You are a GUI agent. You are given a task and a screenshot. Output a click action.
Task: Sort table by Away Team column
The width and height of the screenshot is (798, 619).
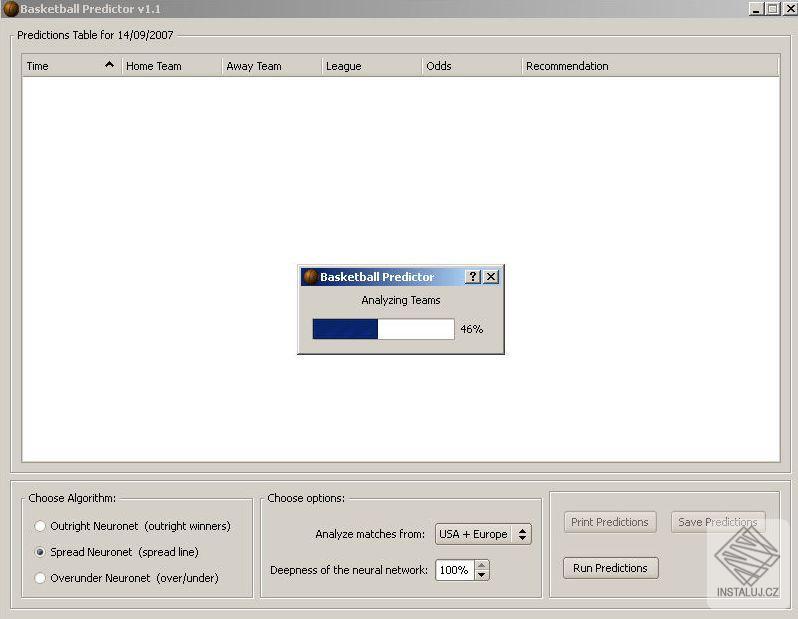tap(272, 66)
